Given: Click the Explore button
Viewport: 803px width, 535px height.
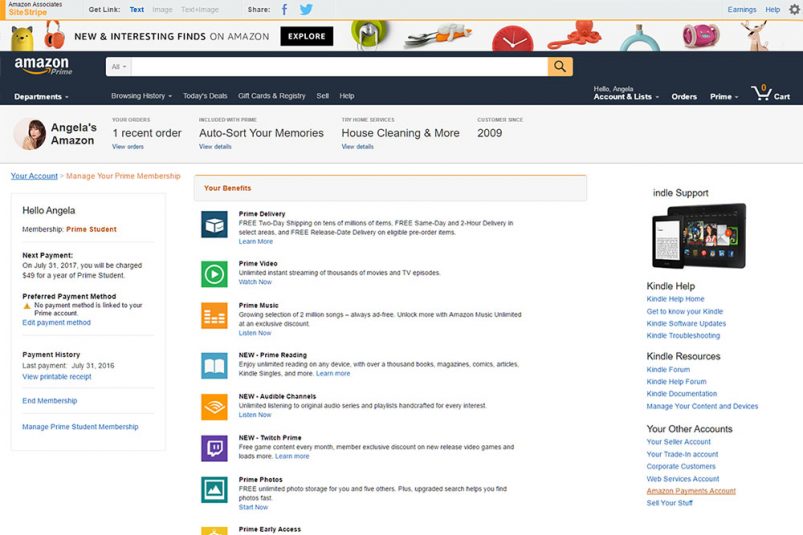Looking at the screenshot, I should pyautogui.click(x=307, y=36).
